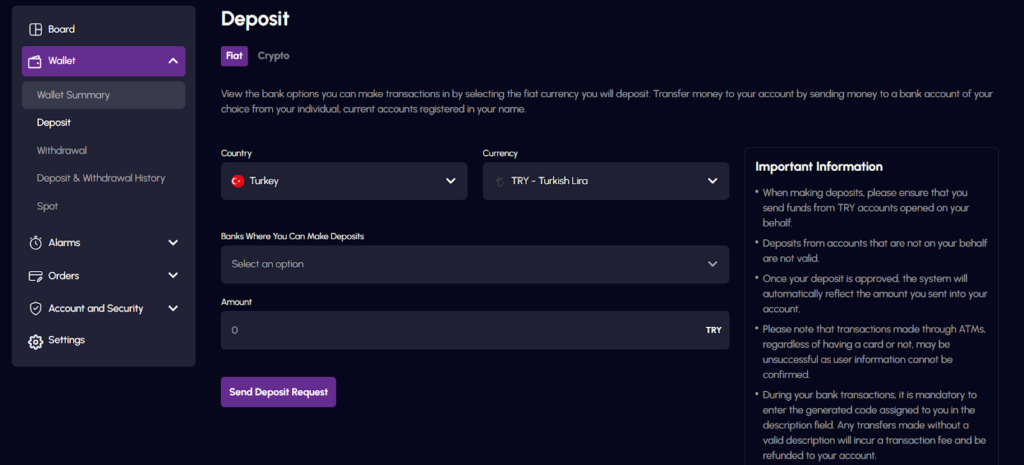Click the Turkish Lira symbol icon

500,181
